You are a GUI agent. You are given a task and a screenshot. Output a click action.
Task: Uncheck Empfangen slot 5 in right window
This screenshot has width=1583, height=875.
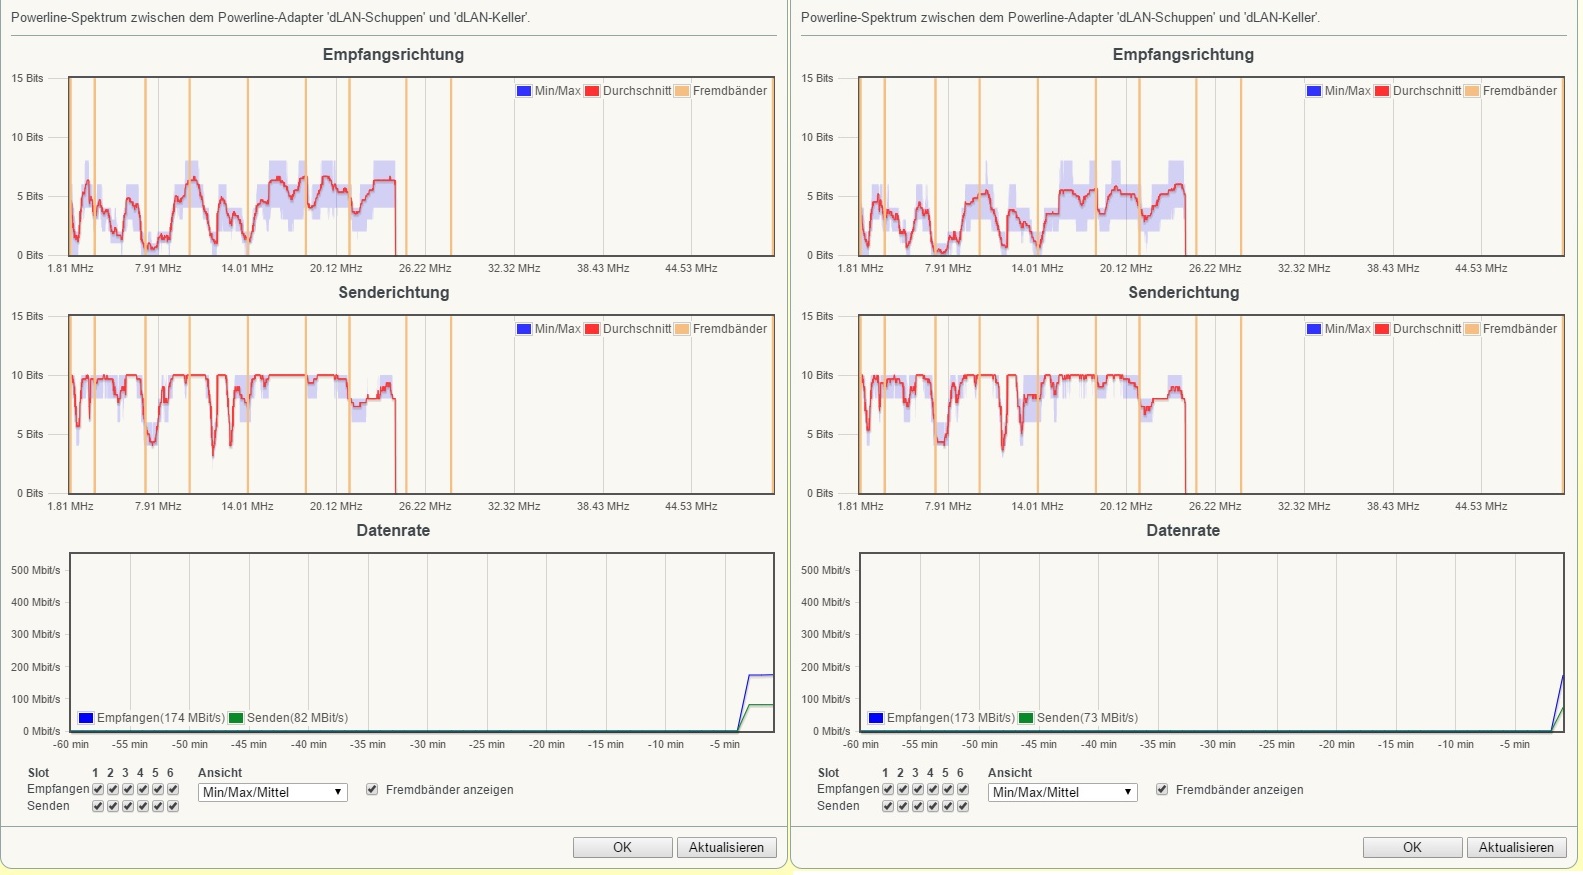click(948, 789)
